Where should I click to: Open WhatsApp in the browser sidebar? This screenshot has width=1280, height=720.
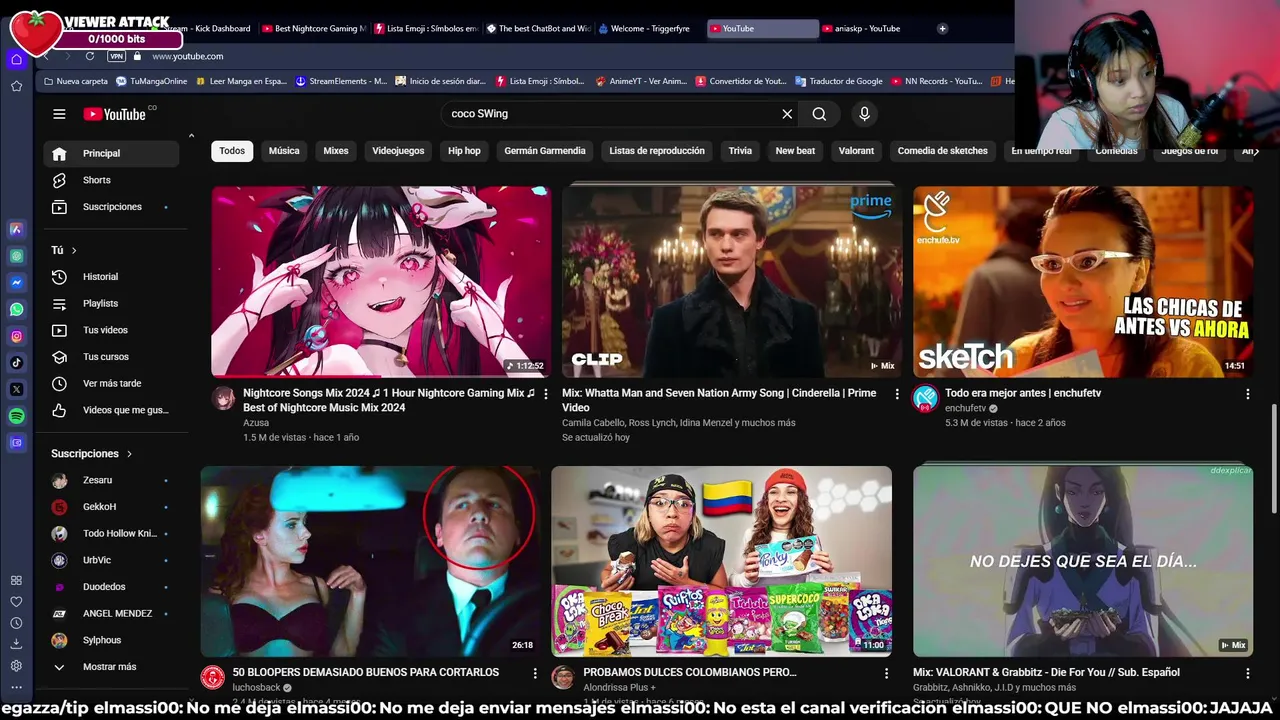click(x=16, y=309)
